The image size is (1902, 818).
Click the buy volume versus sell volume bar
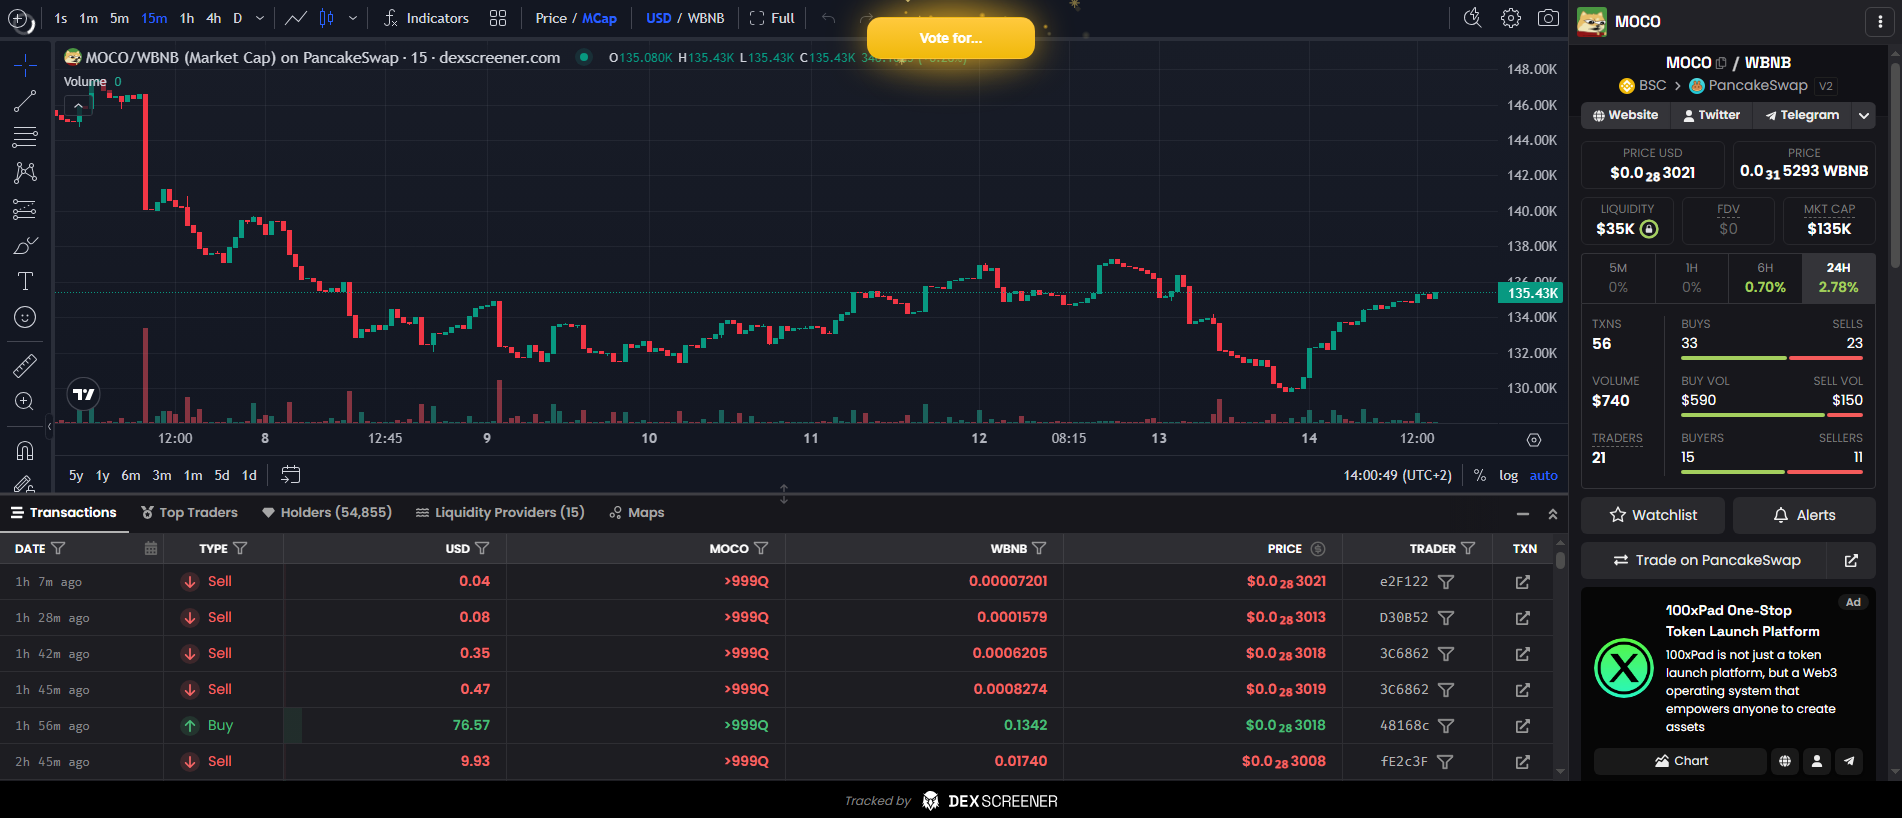1772,414
